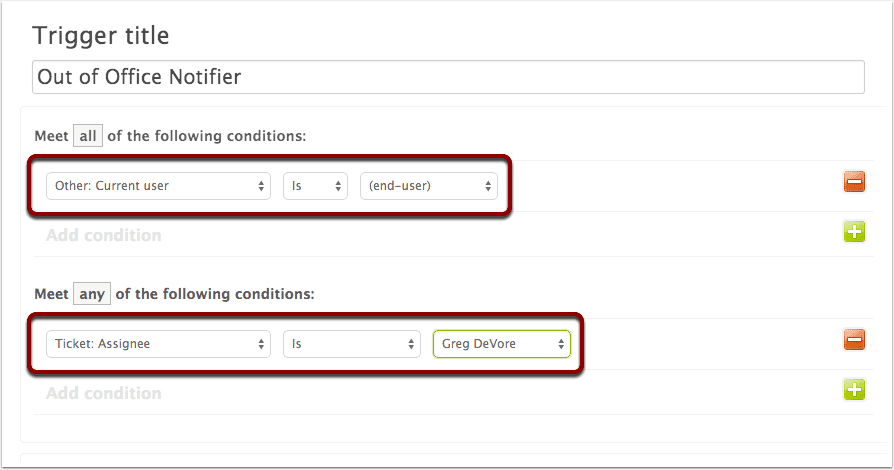894x470 pixels.
Task: Open the 'Is' operator dropdown for Assignee
Action: [x=352, y=344]
